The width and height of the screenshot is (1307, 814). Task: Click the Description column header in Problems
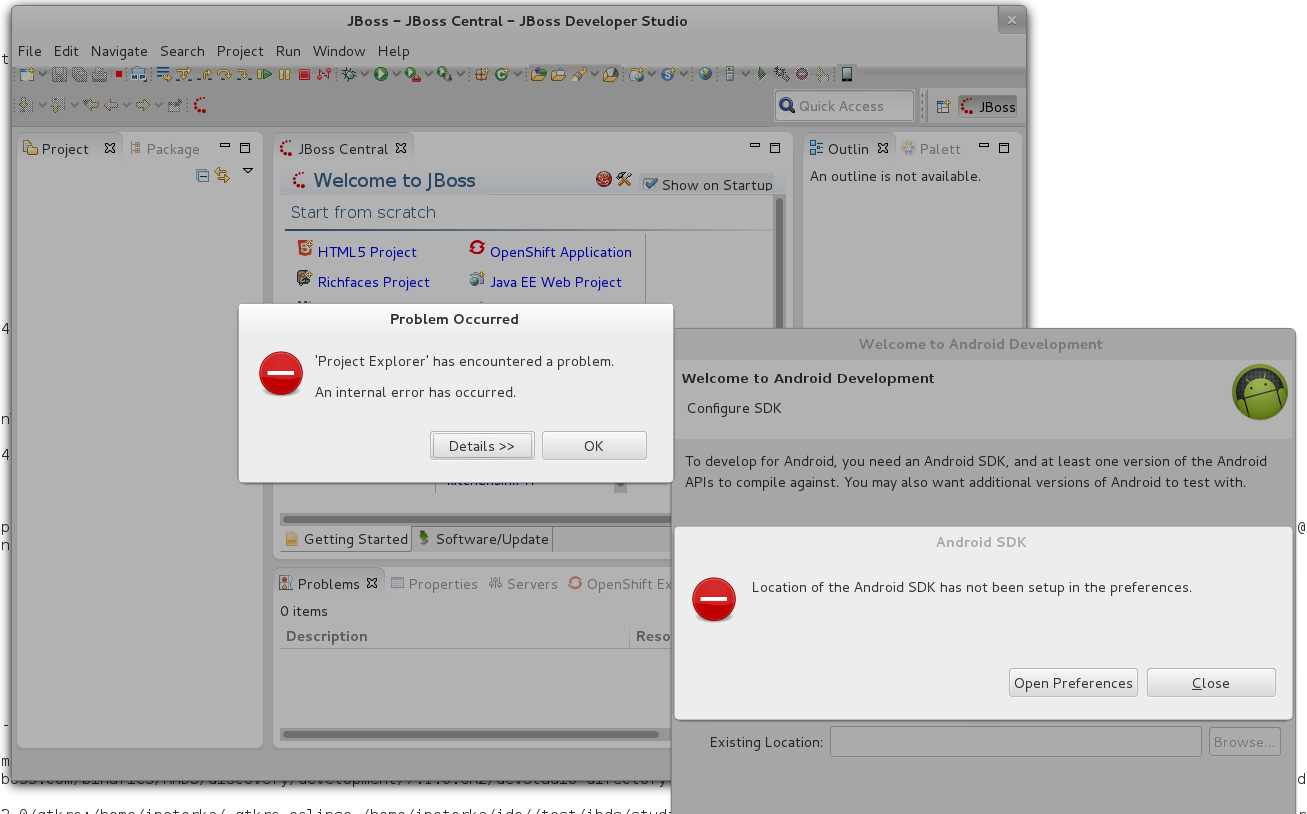pyautogui.click(x=327, y=636)
